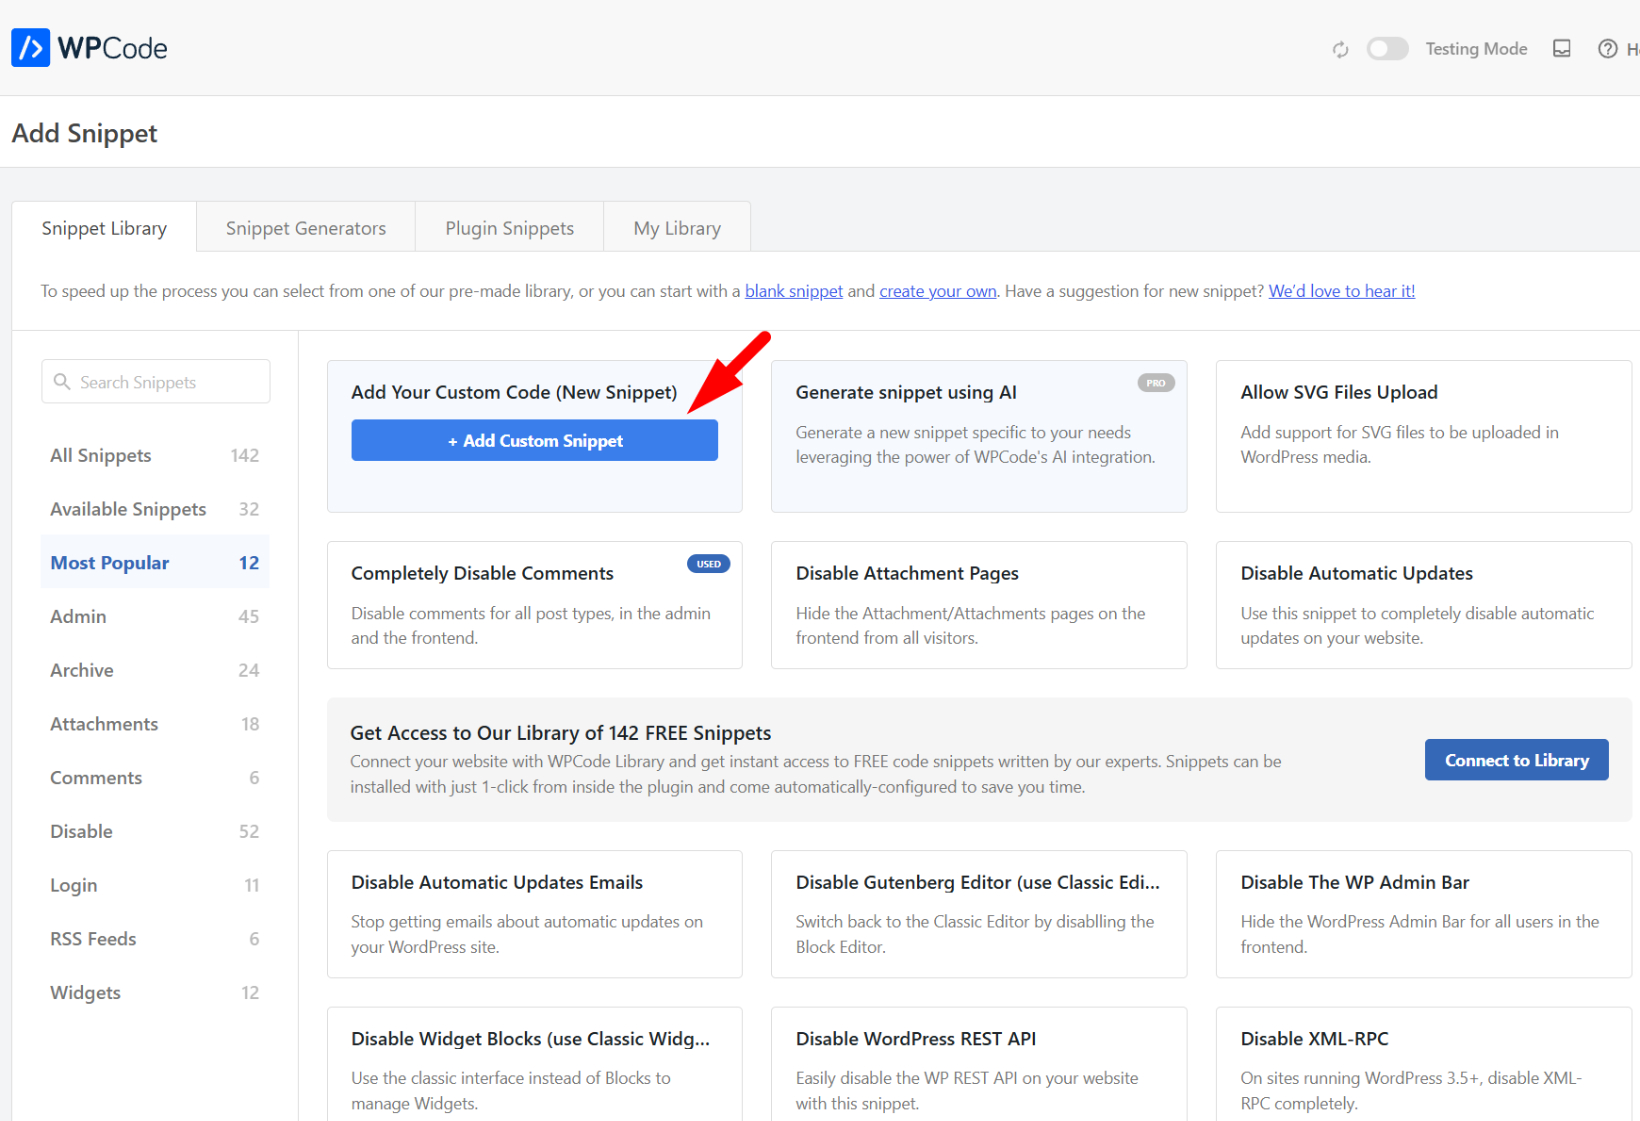1640x1121 pixels.
Task: Open Disable Automatic Updates snippet card
Action: 1423,605
